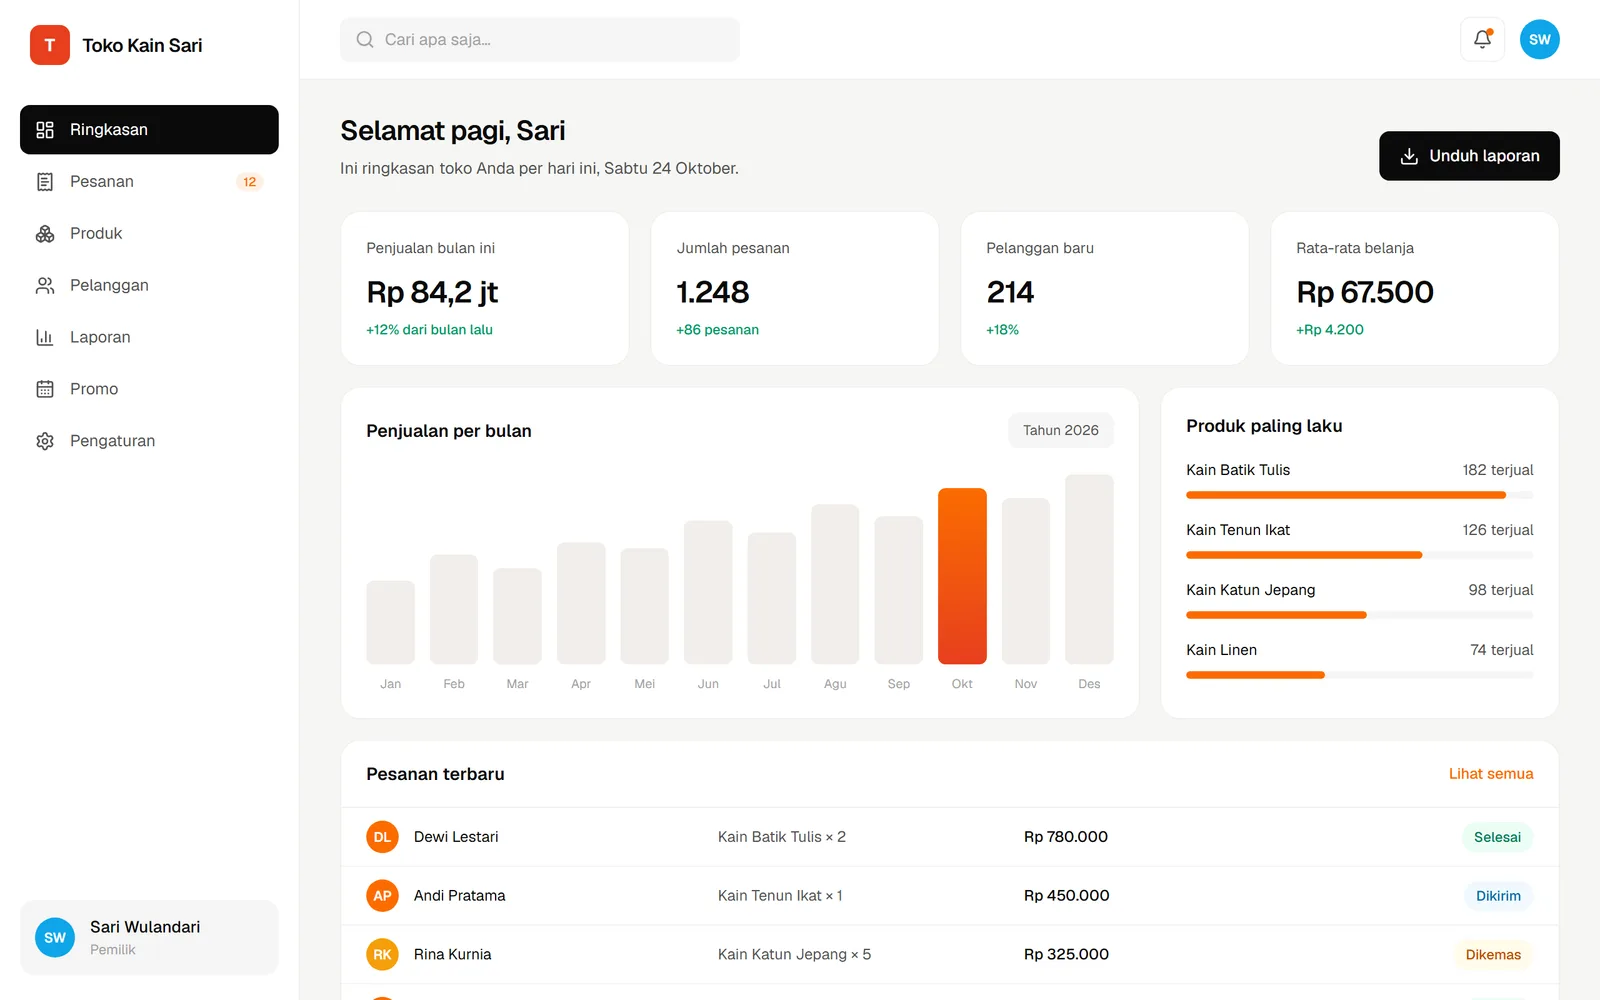
Task: Click the Dikemas status badge
Action: tap(1493, 955)
